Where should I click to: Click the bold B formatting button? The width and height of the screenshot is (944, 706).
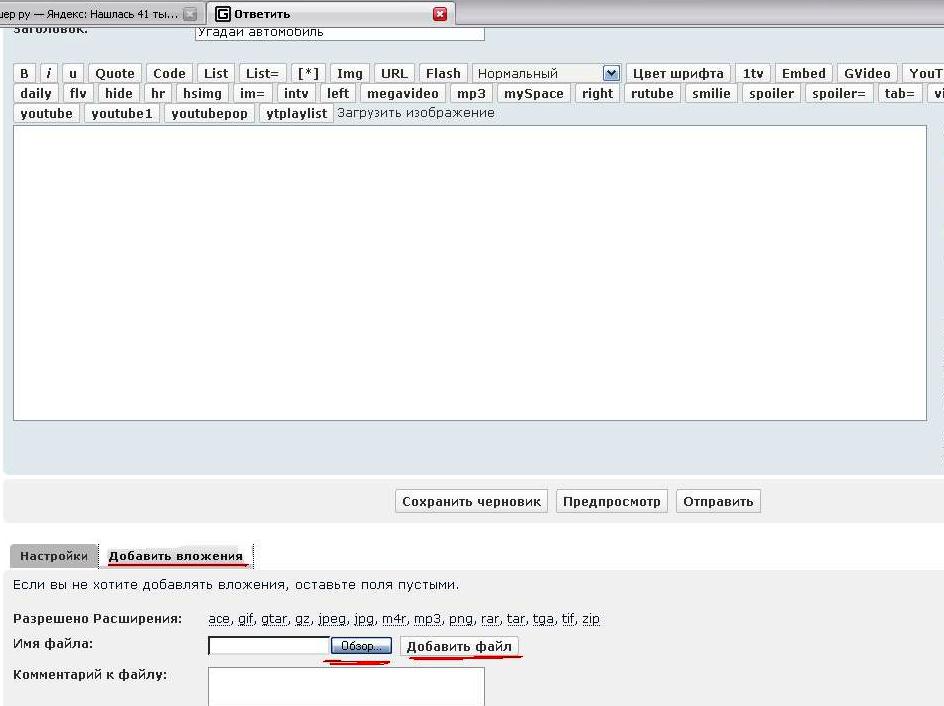(25, 73)
